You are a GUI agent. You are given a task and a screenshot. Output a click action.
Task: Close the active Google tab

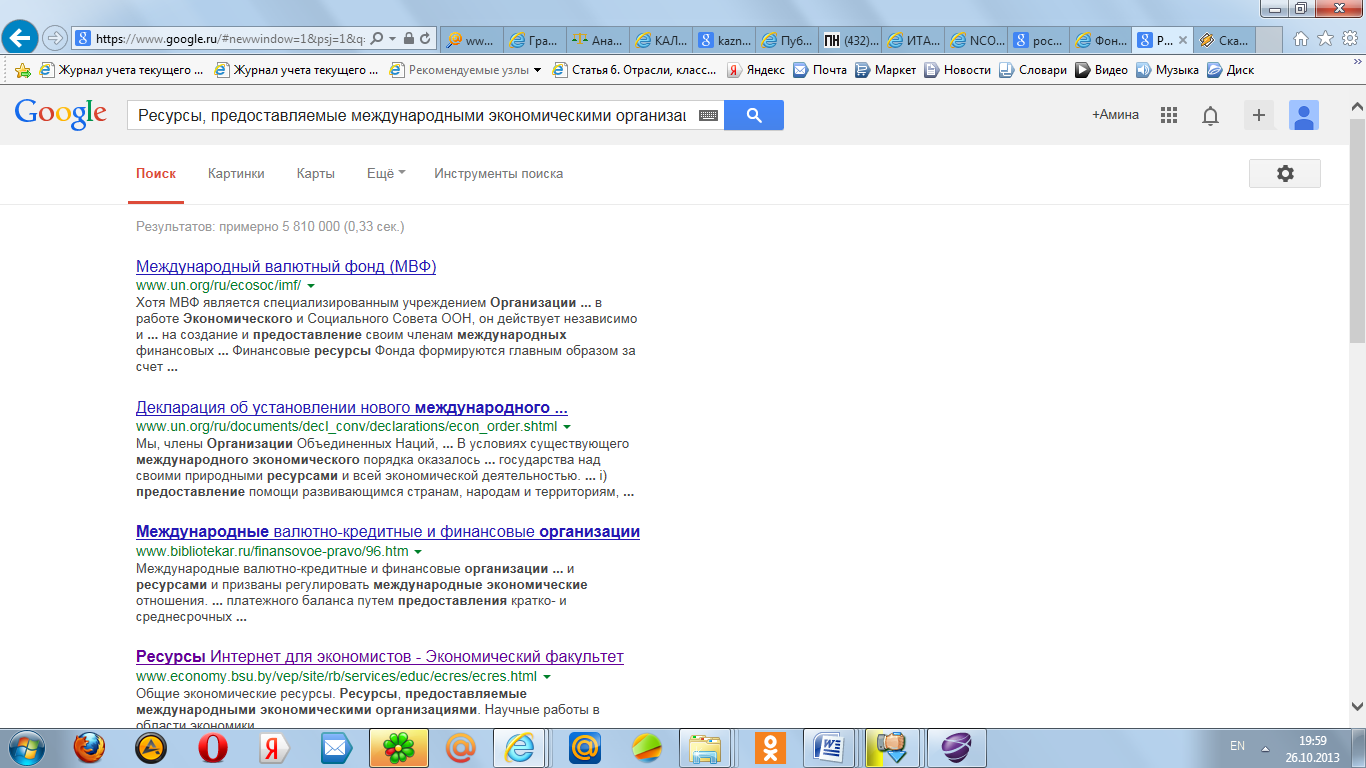pyautogui.click(x=1183, y=40)
